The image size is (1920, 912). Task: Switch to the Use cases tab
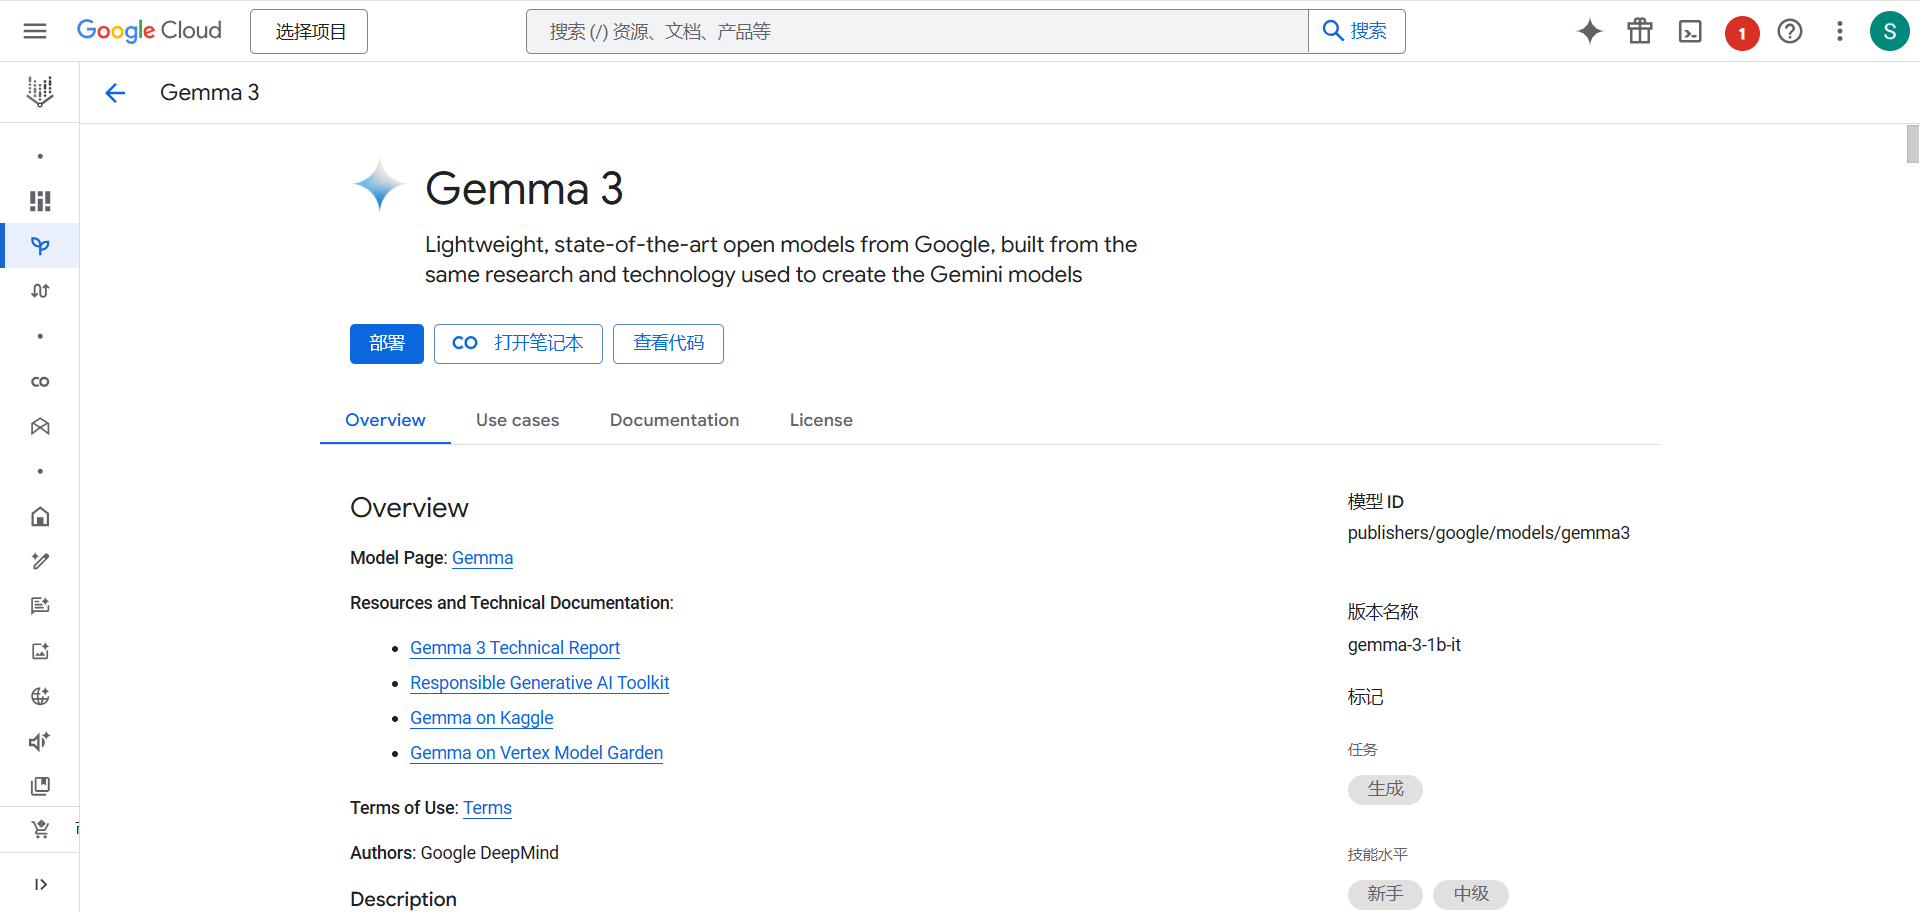(517, 420)
